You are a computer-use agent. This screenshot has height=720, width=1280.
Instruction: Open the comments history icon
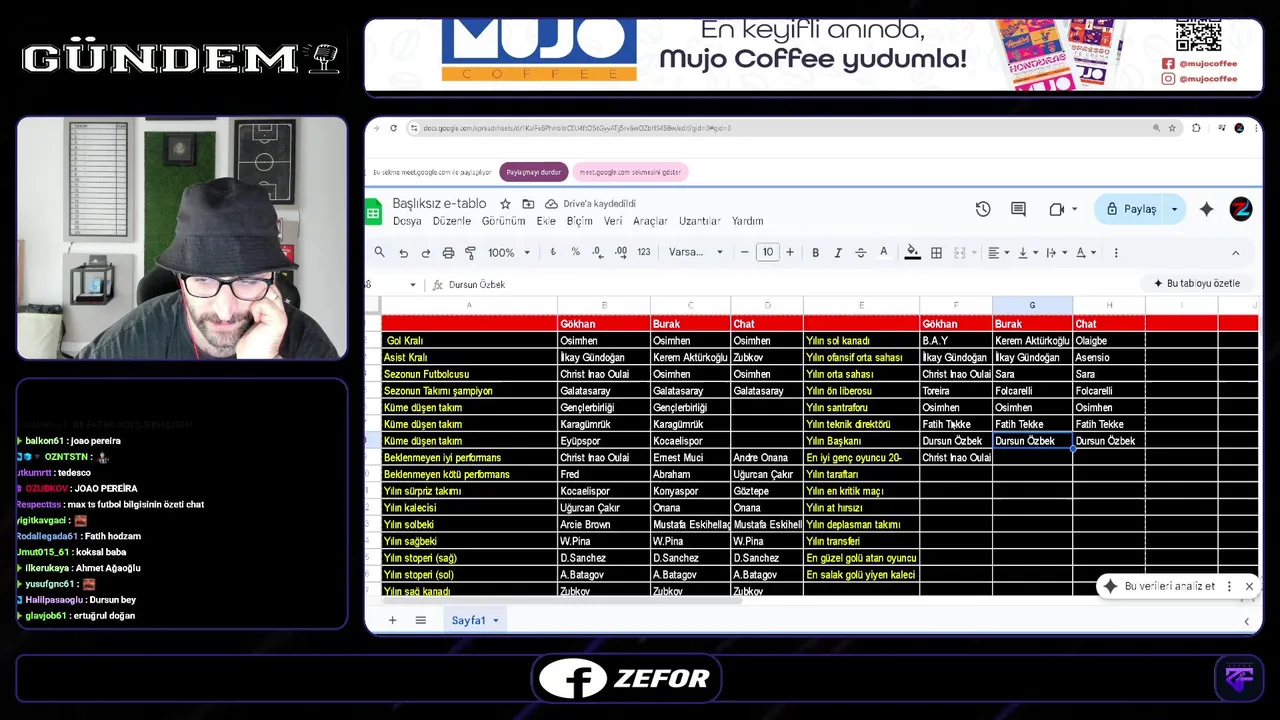(1018, 209)
